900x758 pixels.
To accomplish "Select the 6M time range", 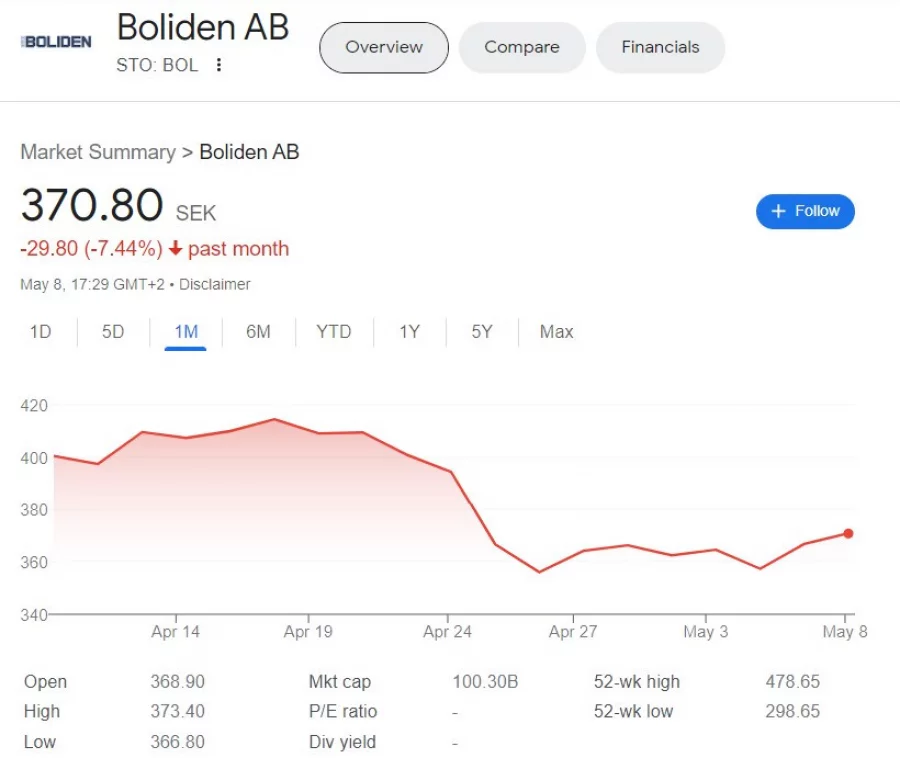I will click(258, 331).
